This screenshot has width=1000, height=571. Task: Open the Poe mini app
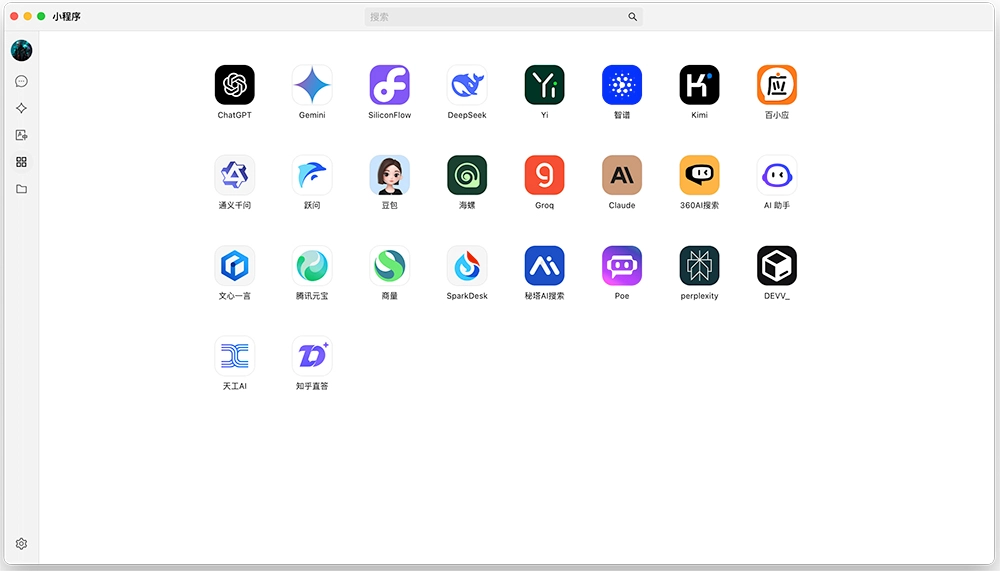pos(622,265)
